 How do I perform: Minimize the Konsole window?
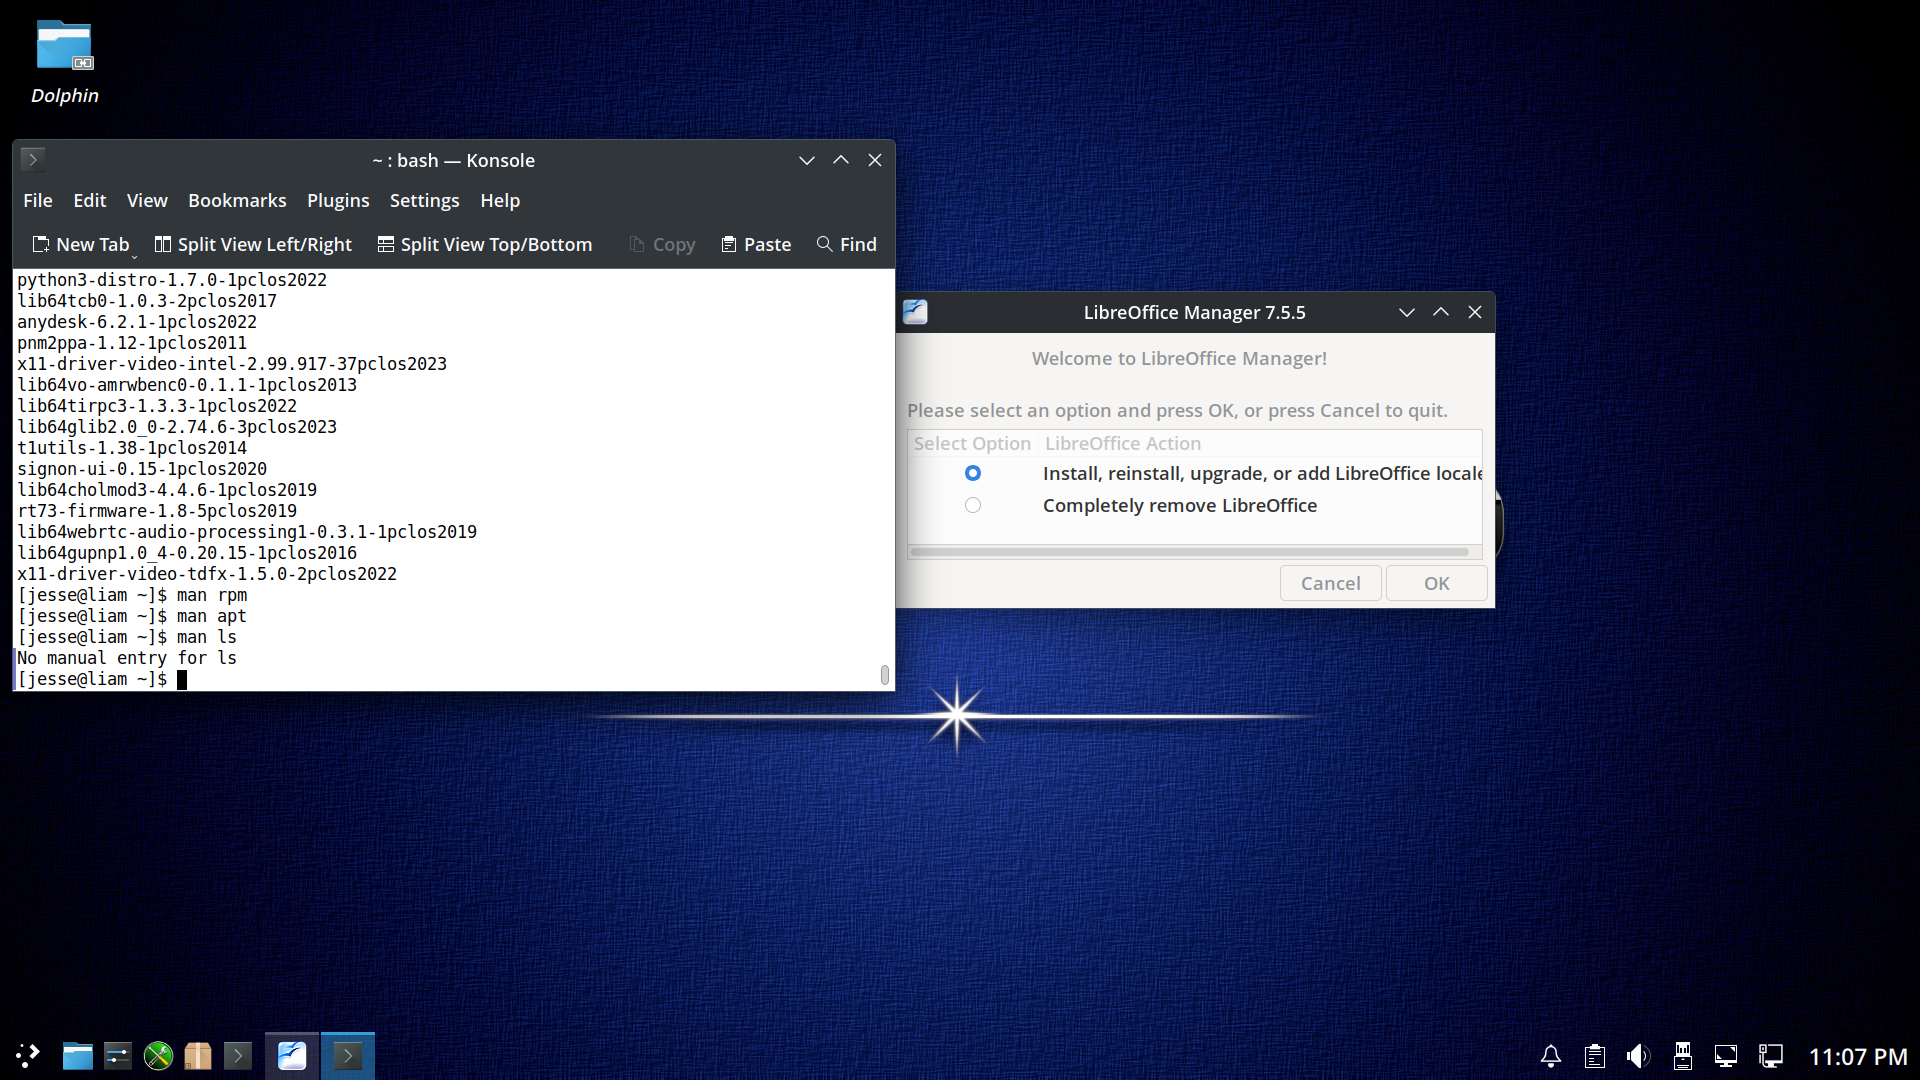807,160
